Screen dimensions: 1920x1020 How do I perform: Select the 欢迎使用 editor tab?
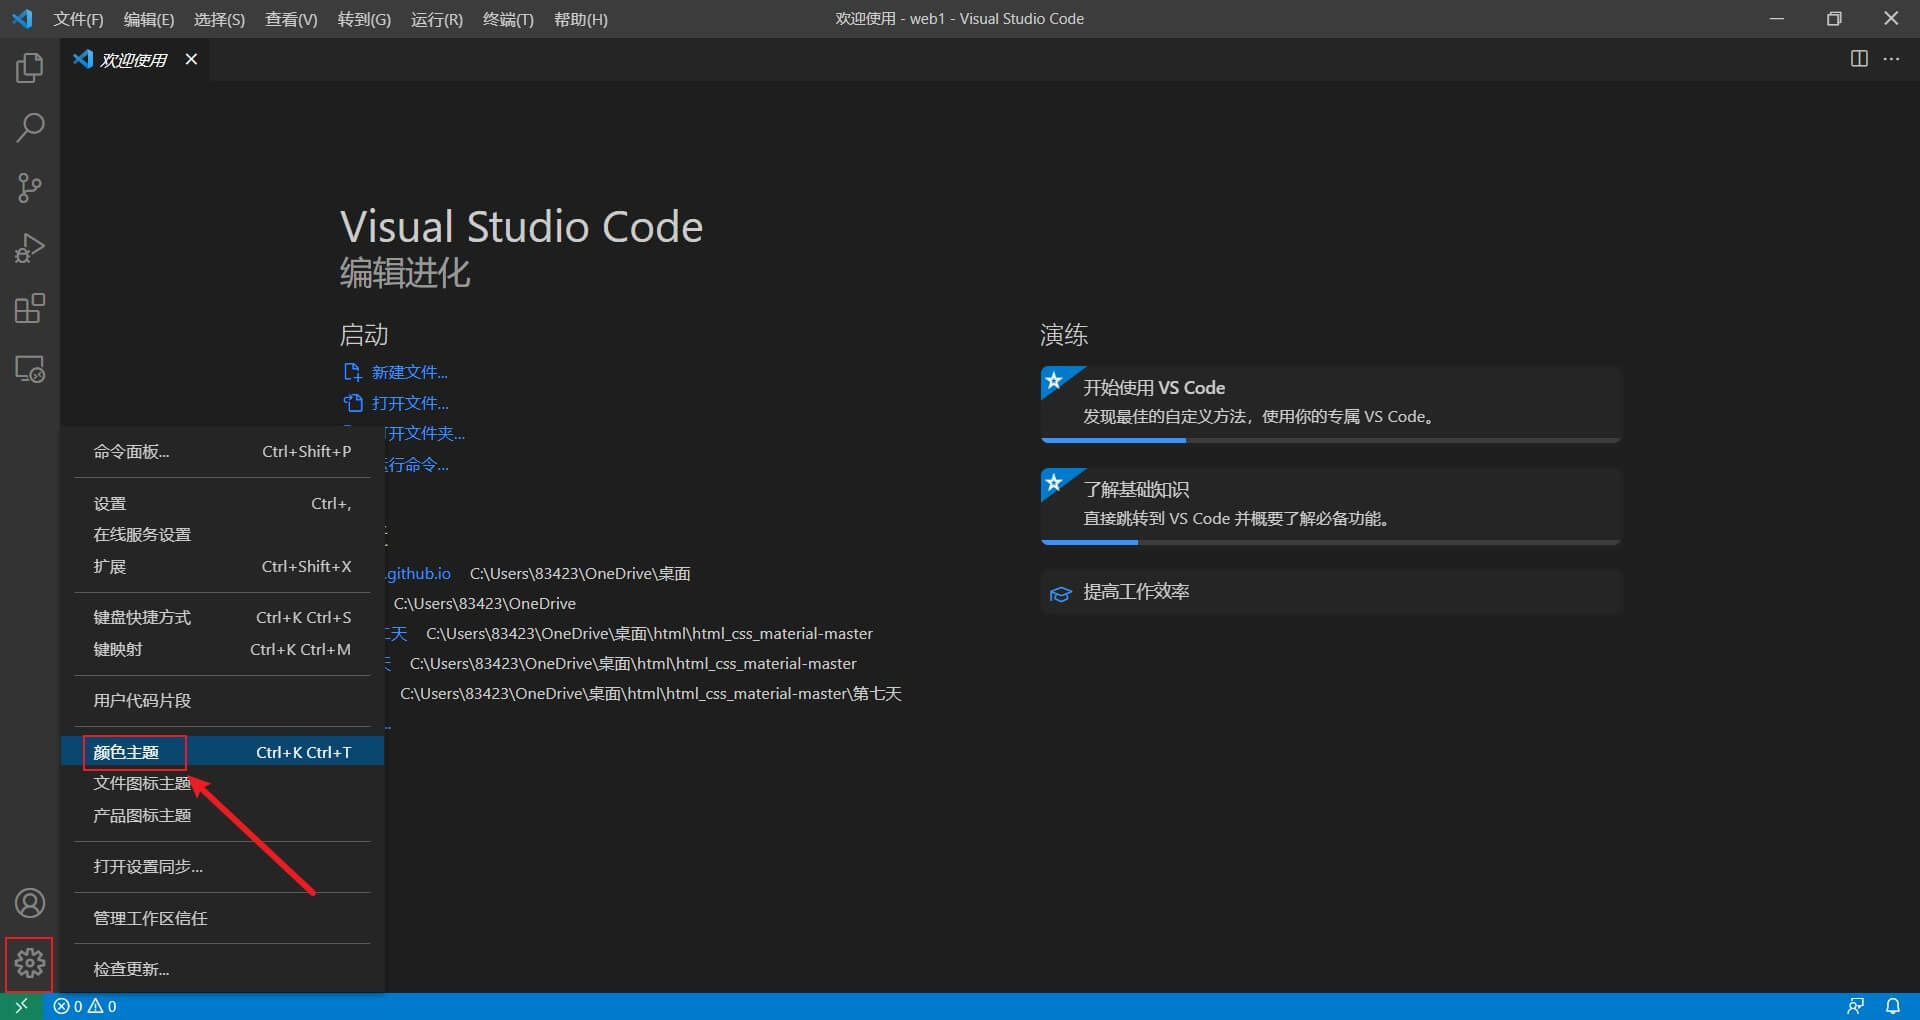134,60
